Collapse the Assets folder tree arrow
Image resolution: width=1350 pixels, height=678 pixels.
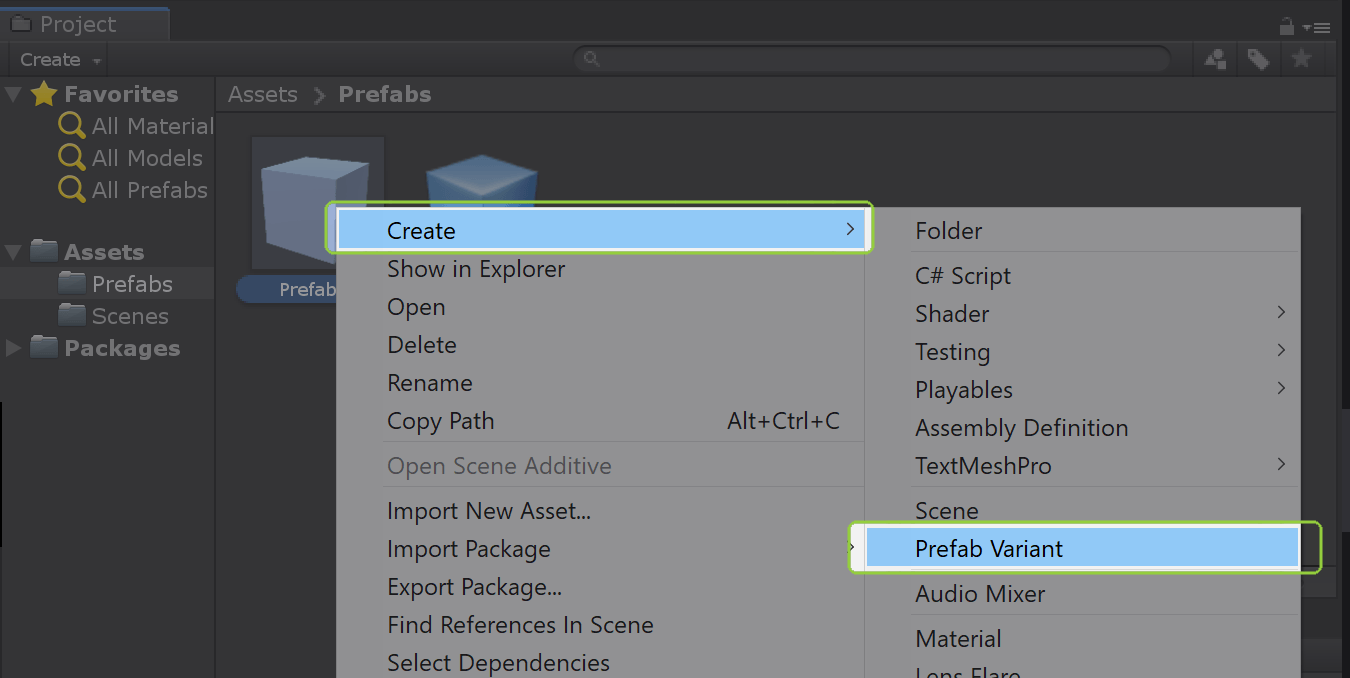[13, 252]
